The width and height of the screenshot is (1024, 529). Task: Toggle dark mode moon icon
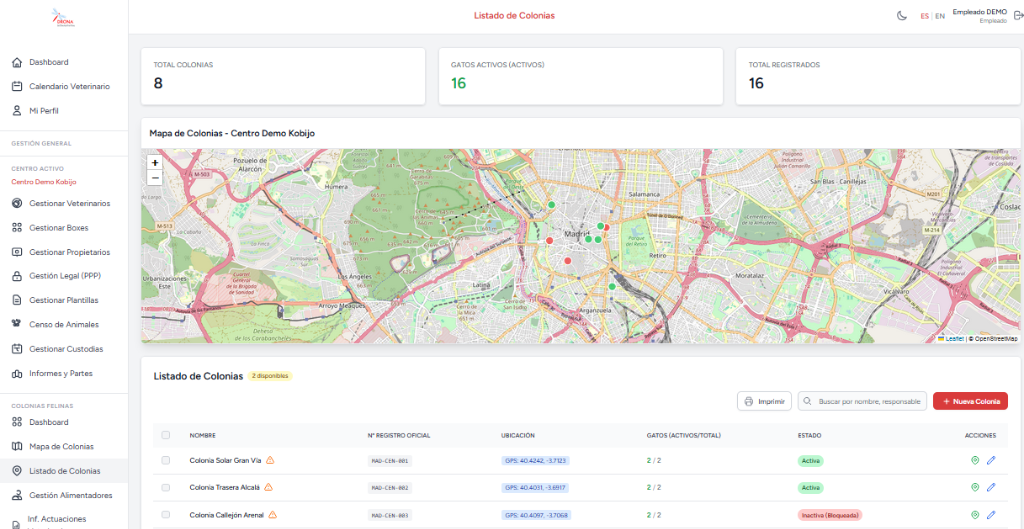point(901,16)
